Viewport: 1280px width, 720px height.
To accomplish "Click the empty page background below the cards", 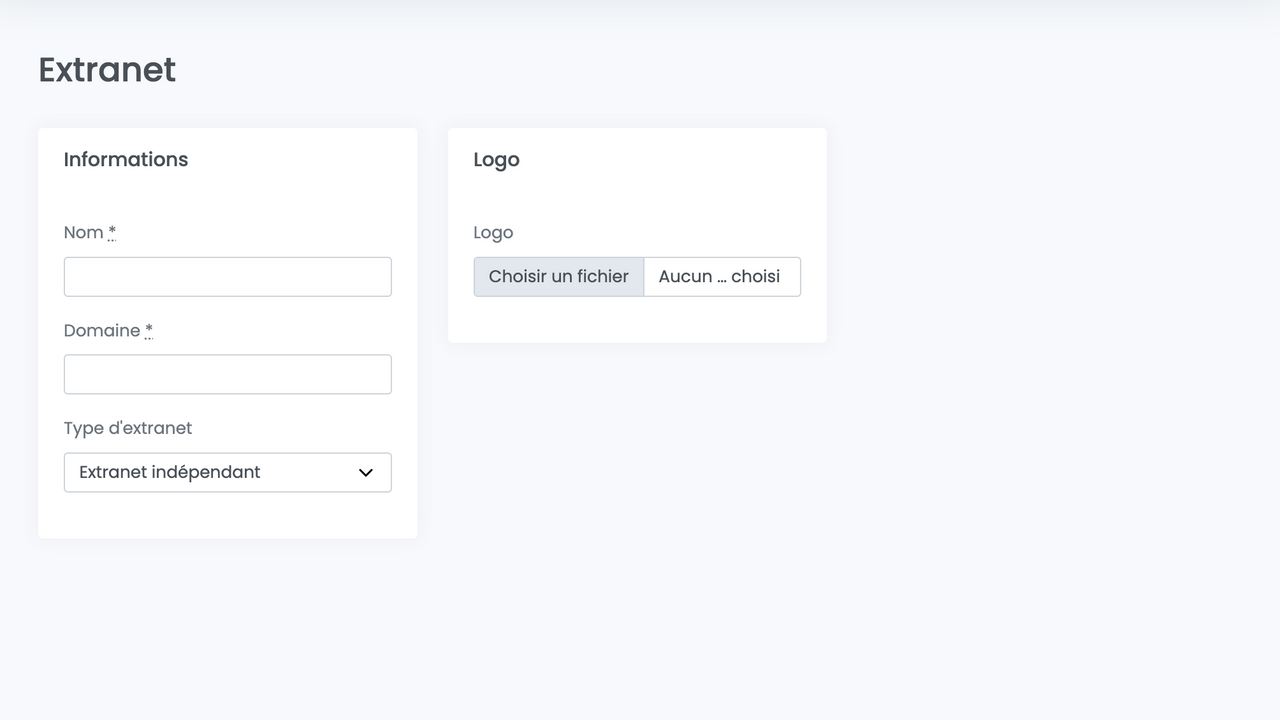I will [640, 630].
